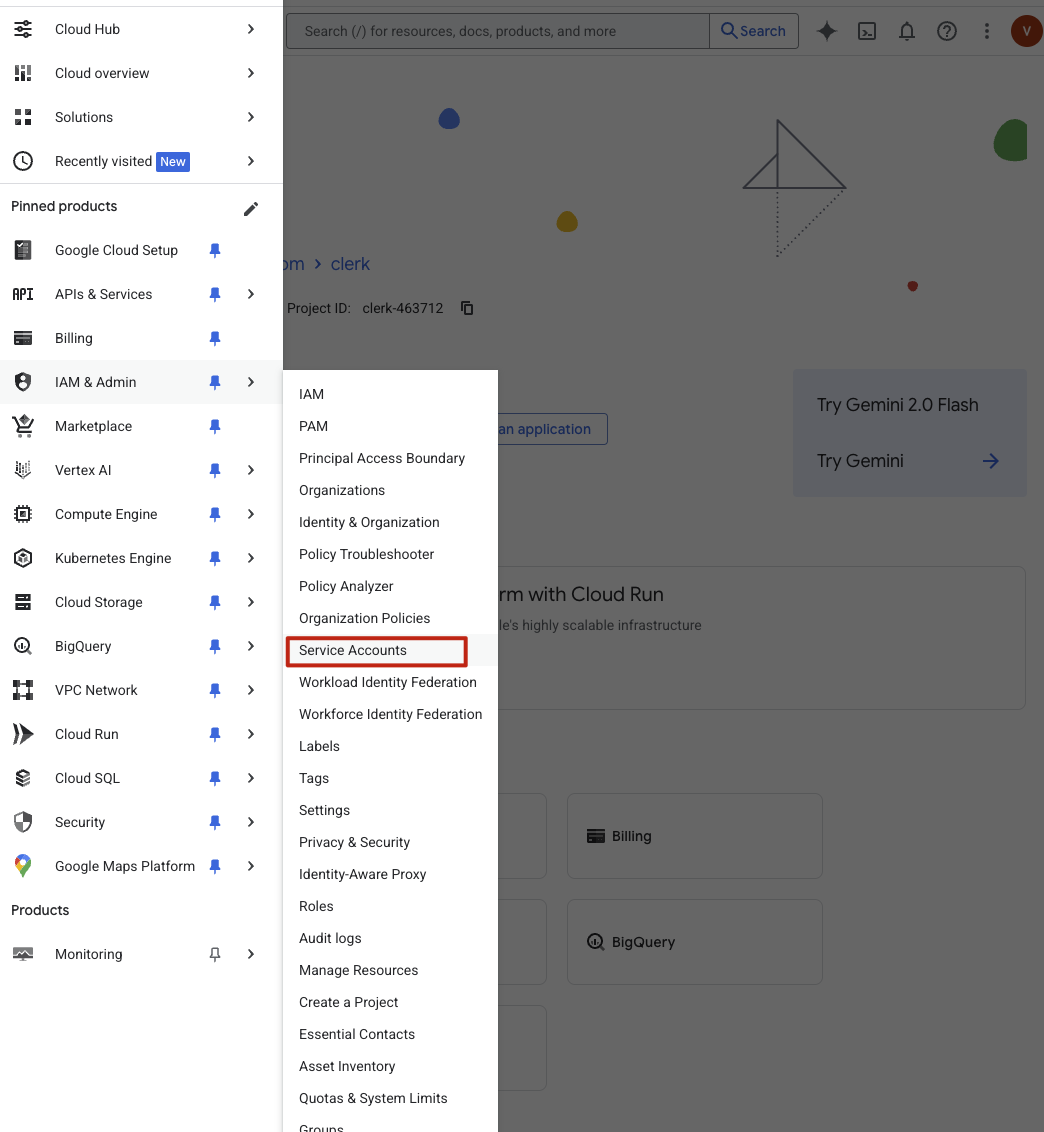Click the clerk breadcrumb link
This screenshot has height=1132, width=1044.
coord(350,264)
